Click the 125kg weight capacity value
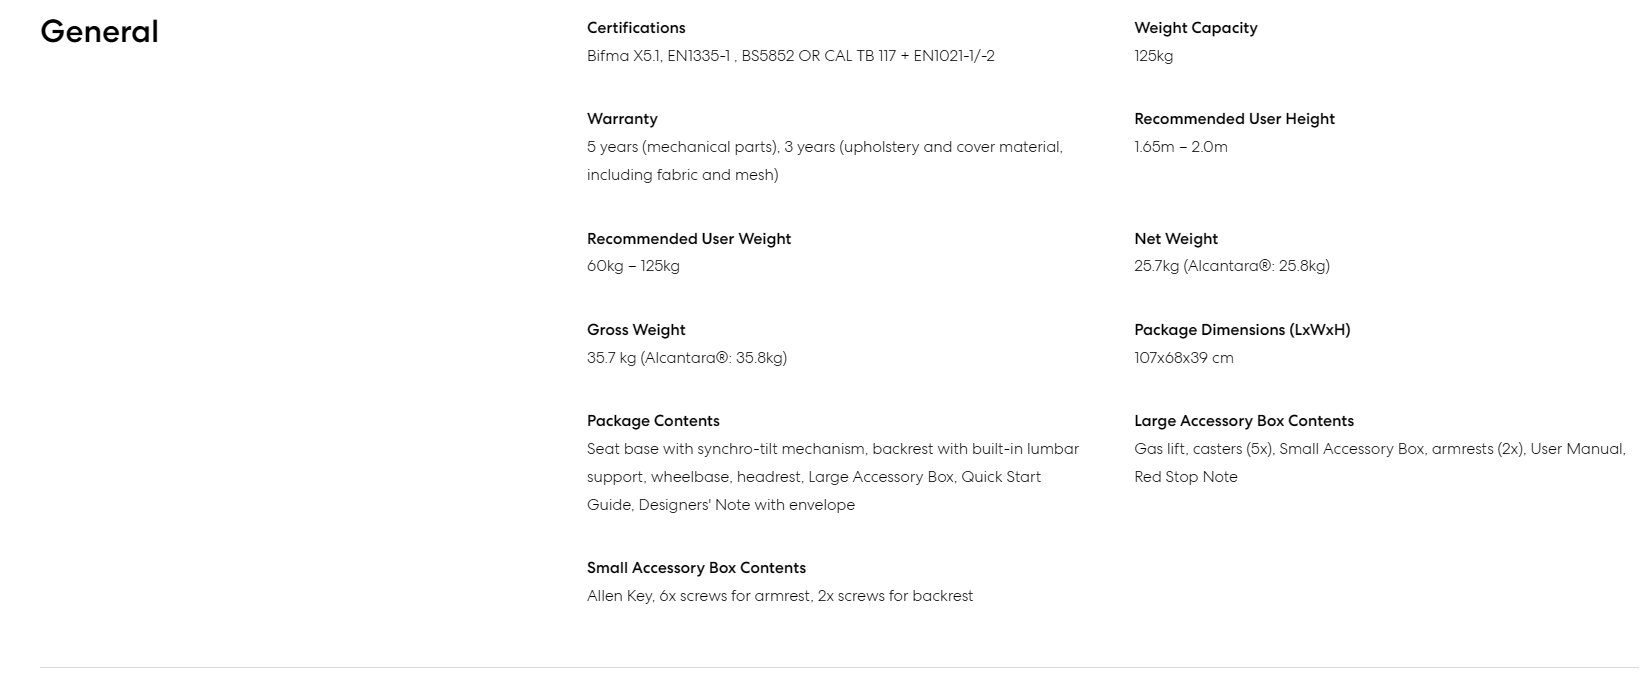1641x678 pixels. [1153, 56]
